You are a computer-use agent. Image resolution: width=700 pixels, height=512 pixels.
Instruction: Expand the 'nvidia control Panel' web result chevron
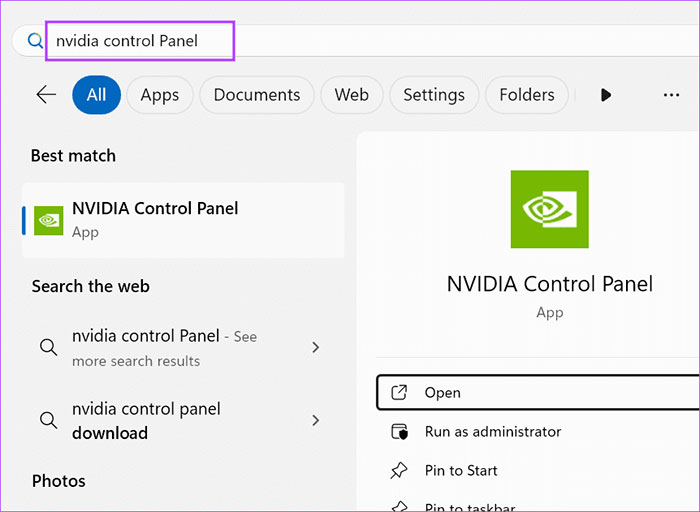[x=316, y=348]
